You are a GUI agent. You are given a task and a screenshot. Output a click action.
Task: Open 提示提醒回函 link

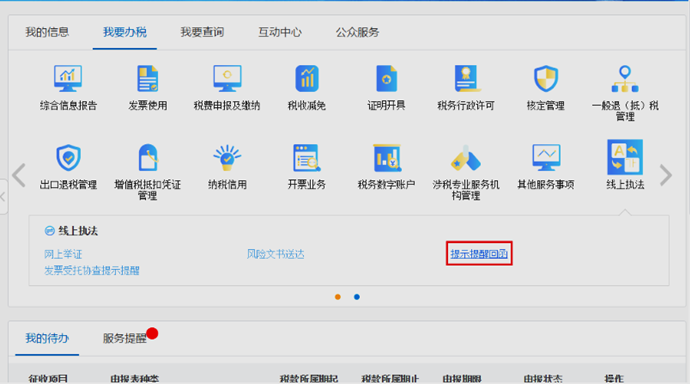479,254
